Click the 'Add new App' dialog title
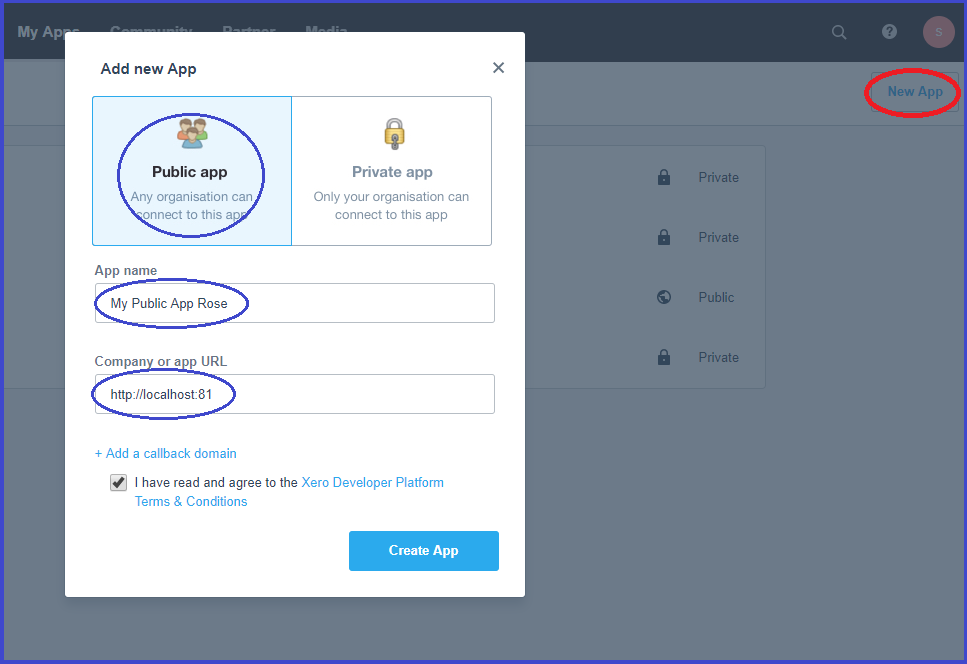 pos(149,68)
